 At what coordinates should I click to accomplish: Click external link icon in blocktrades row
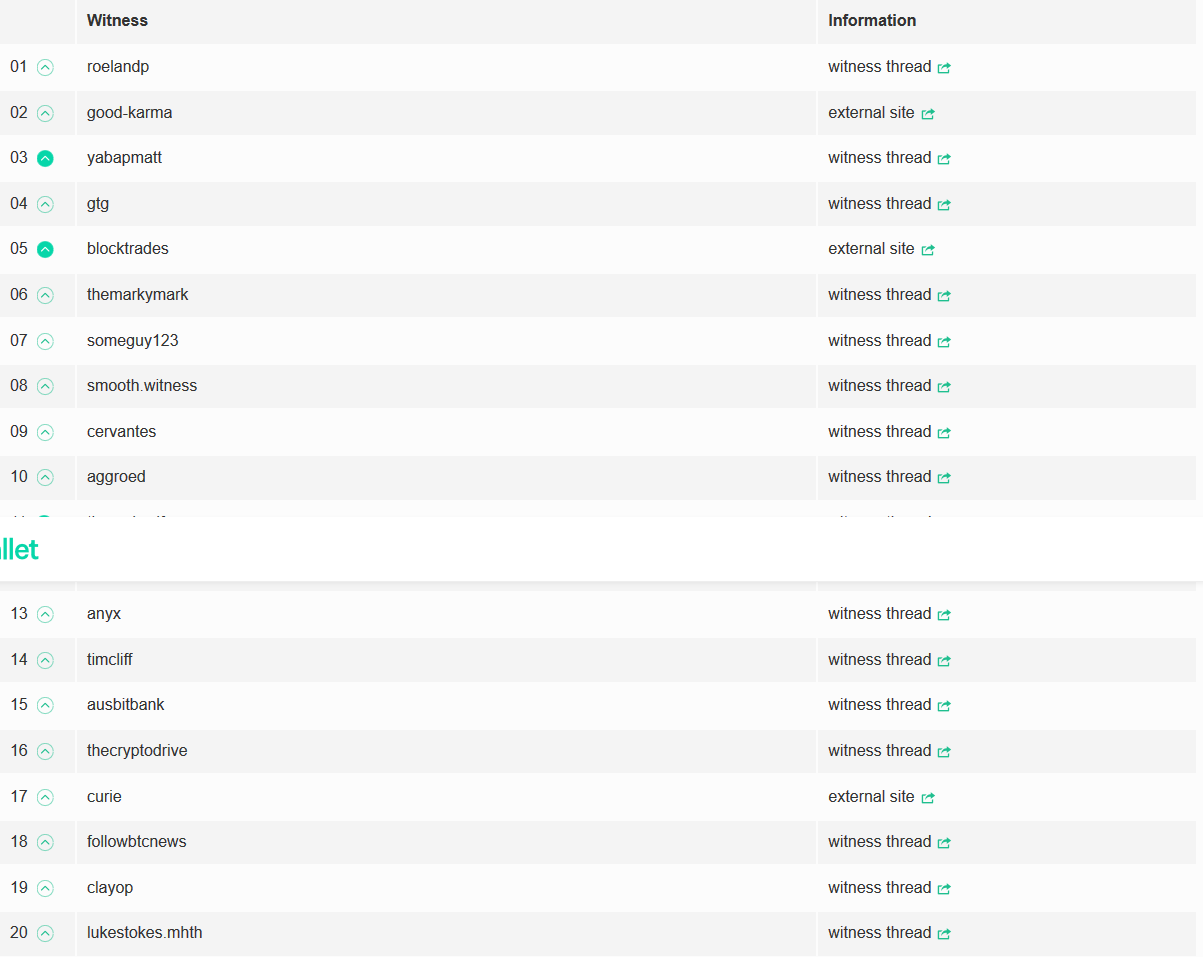[x=927, y=249]
